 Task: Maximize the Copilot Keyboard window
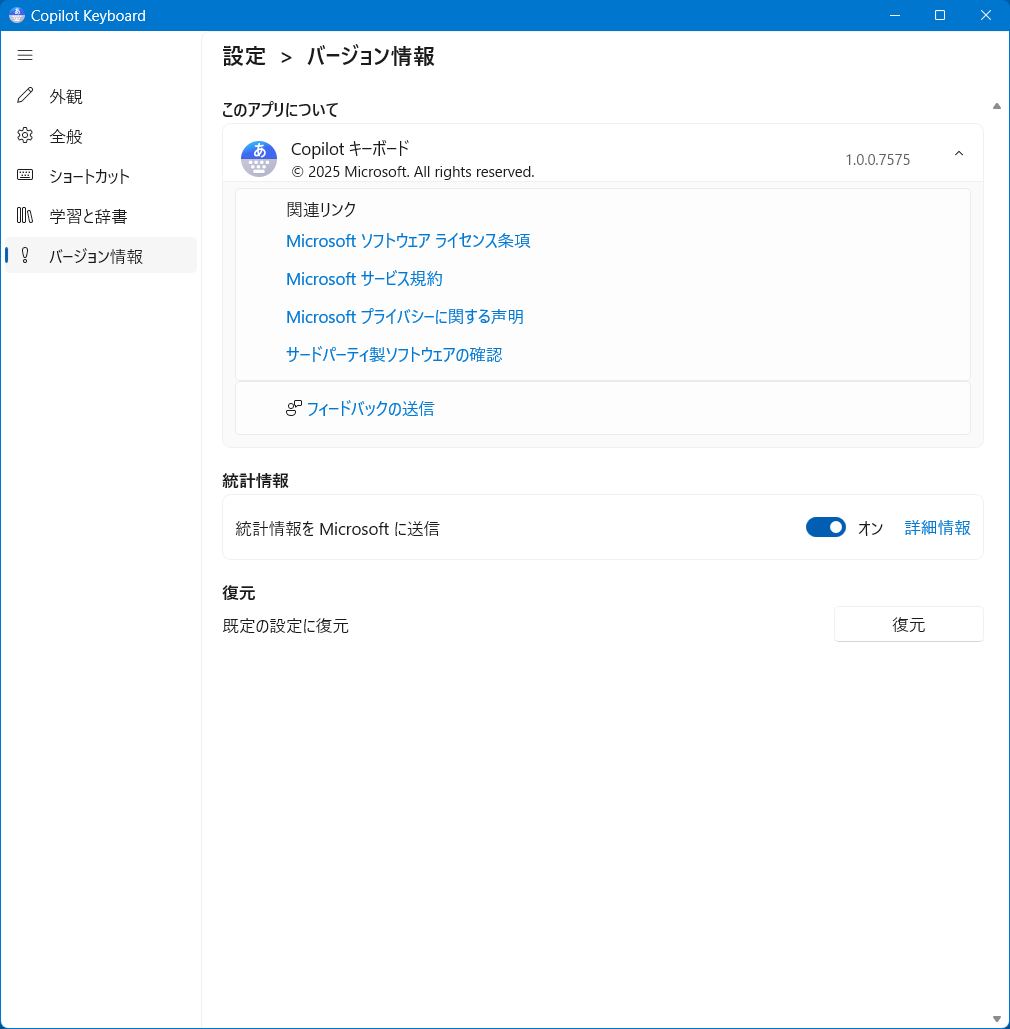coord(940,15)
